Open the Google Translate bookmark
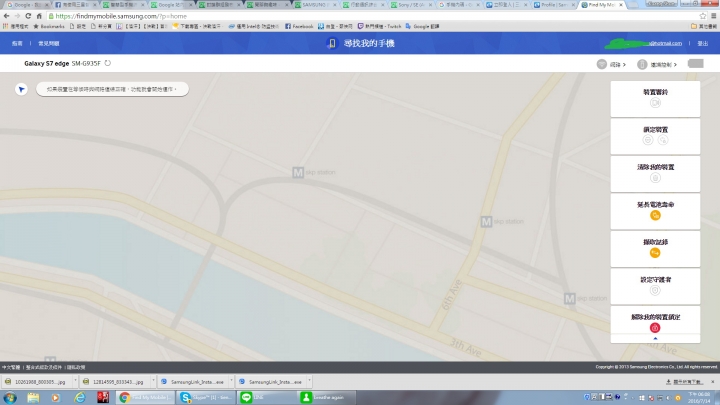This screenshot has height=405, width=720. tap(422, 26)
